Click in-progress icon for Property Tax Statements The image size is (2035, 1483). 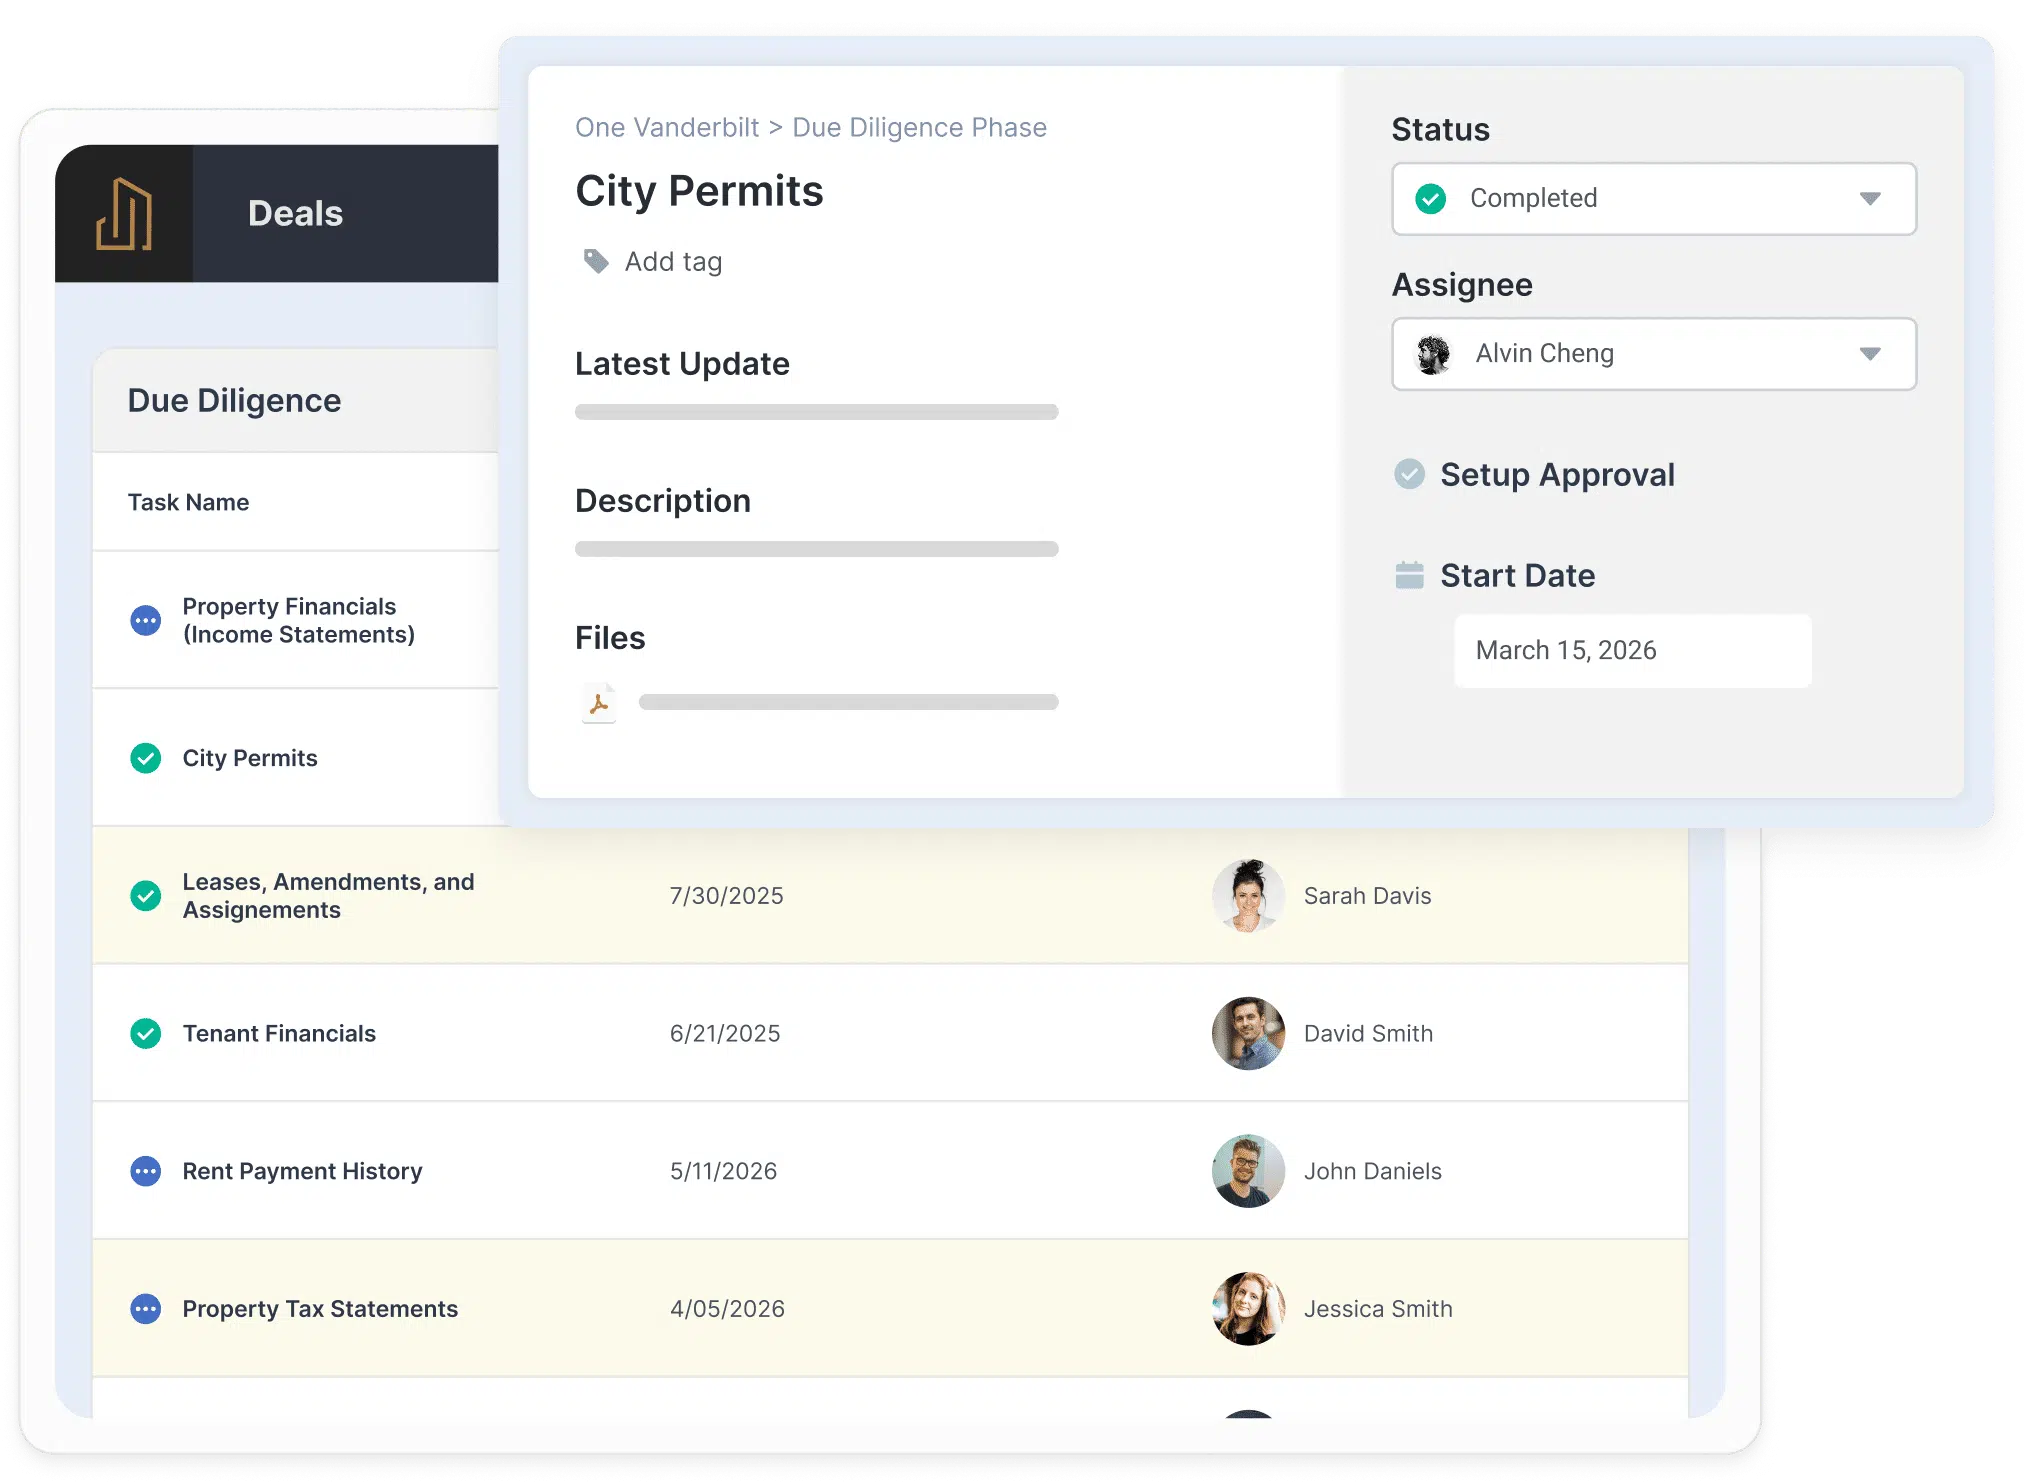(x=146, y=1309)
